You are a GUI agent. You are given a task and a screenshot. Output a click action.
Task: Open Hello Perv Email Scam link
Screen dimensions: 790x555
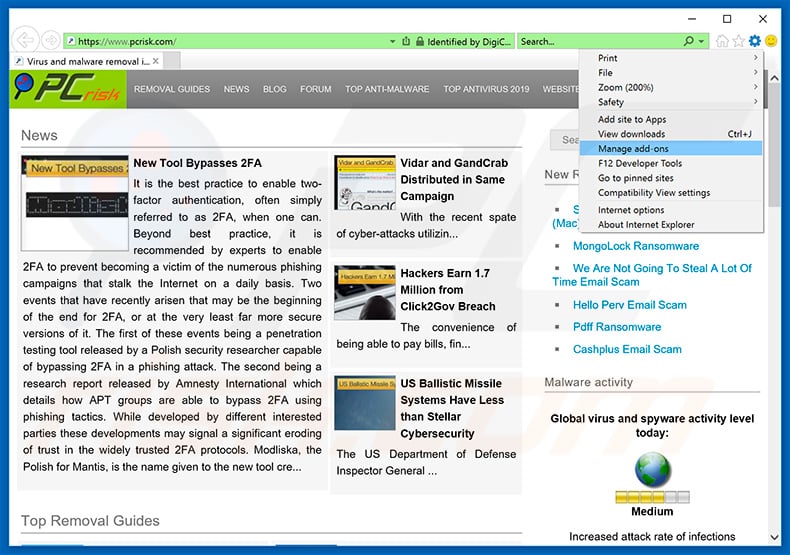(630, 305)
